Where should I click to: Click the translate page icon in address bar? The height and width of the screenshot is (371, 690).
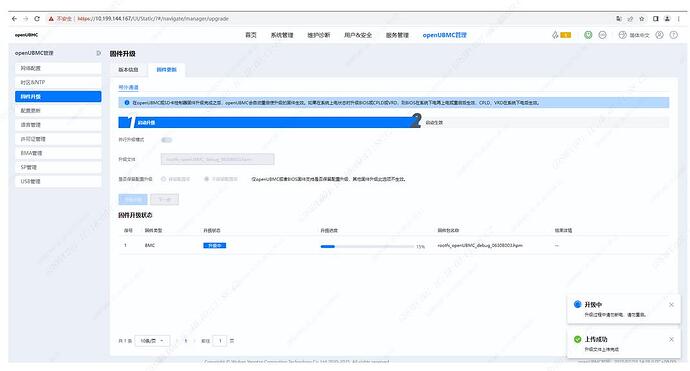[x=619, y=18]
